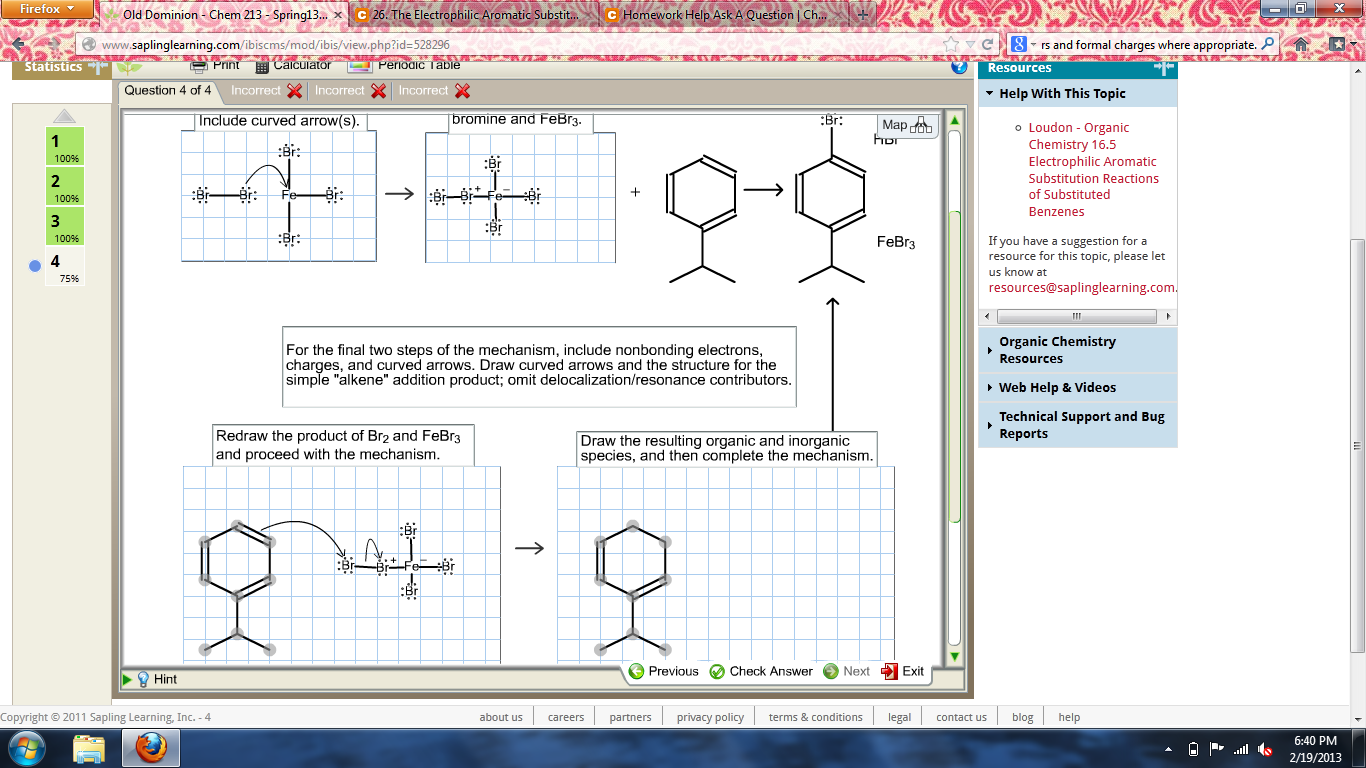Open the address bar history dropdown arrow

point(969,45)
